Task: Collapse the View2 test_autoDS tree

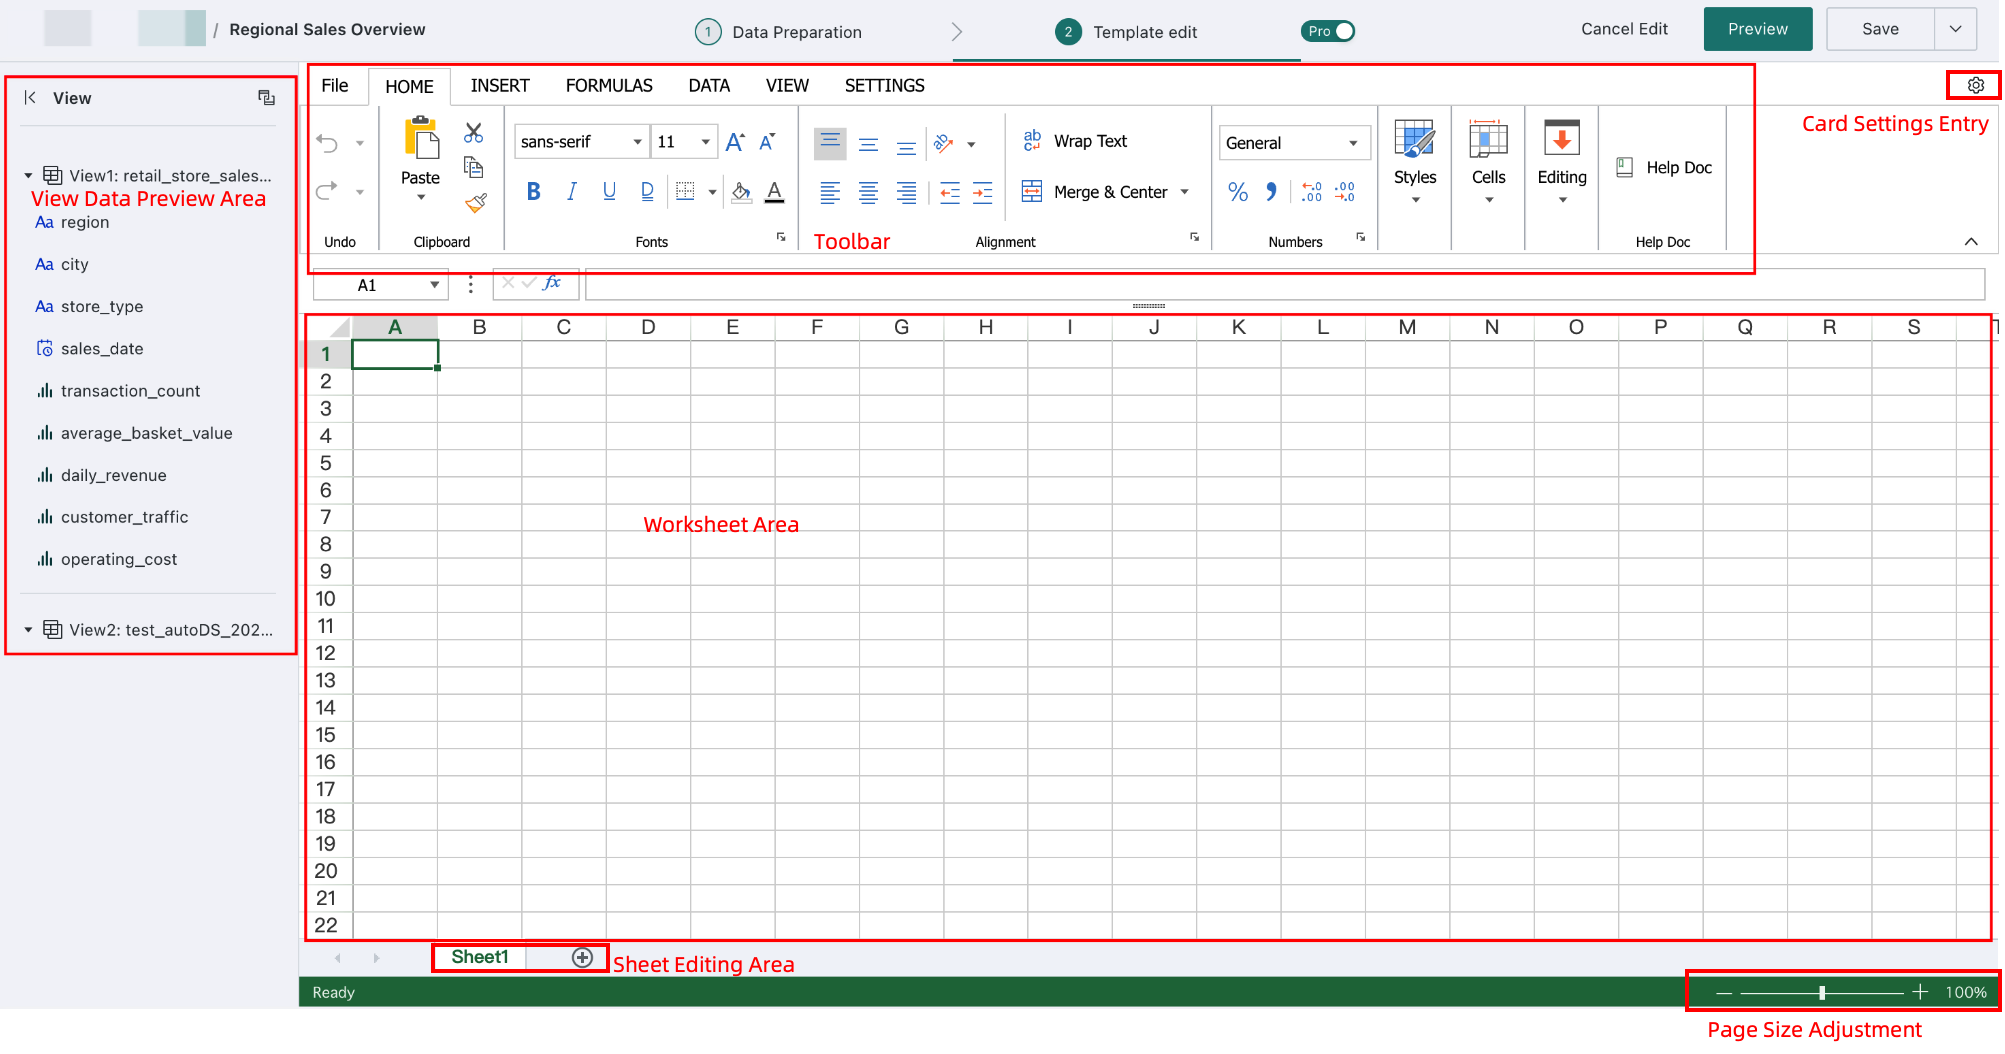Action: 28,630
